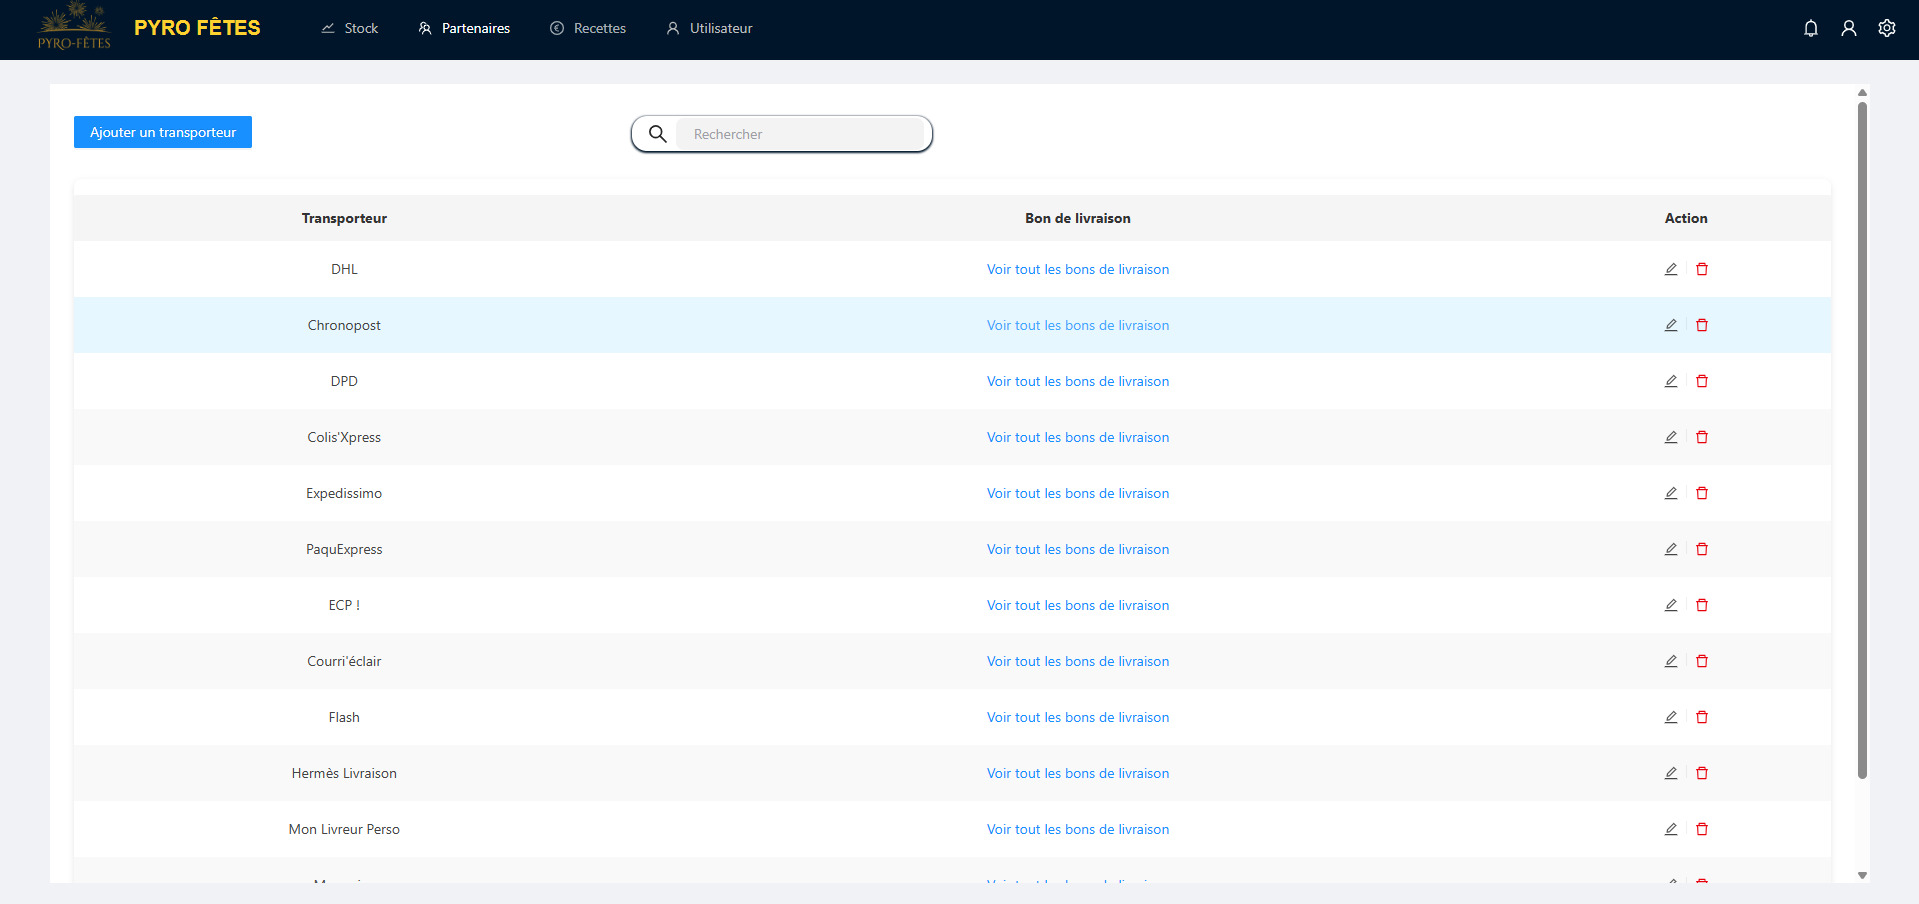The image size is (1919, 904).
Task: Edit the DPD transporter row
Action: point(1670,381)
